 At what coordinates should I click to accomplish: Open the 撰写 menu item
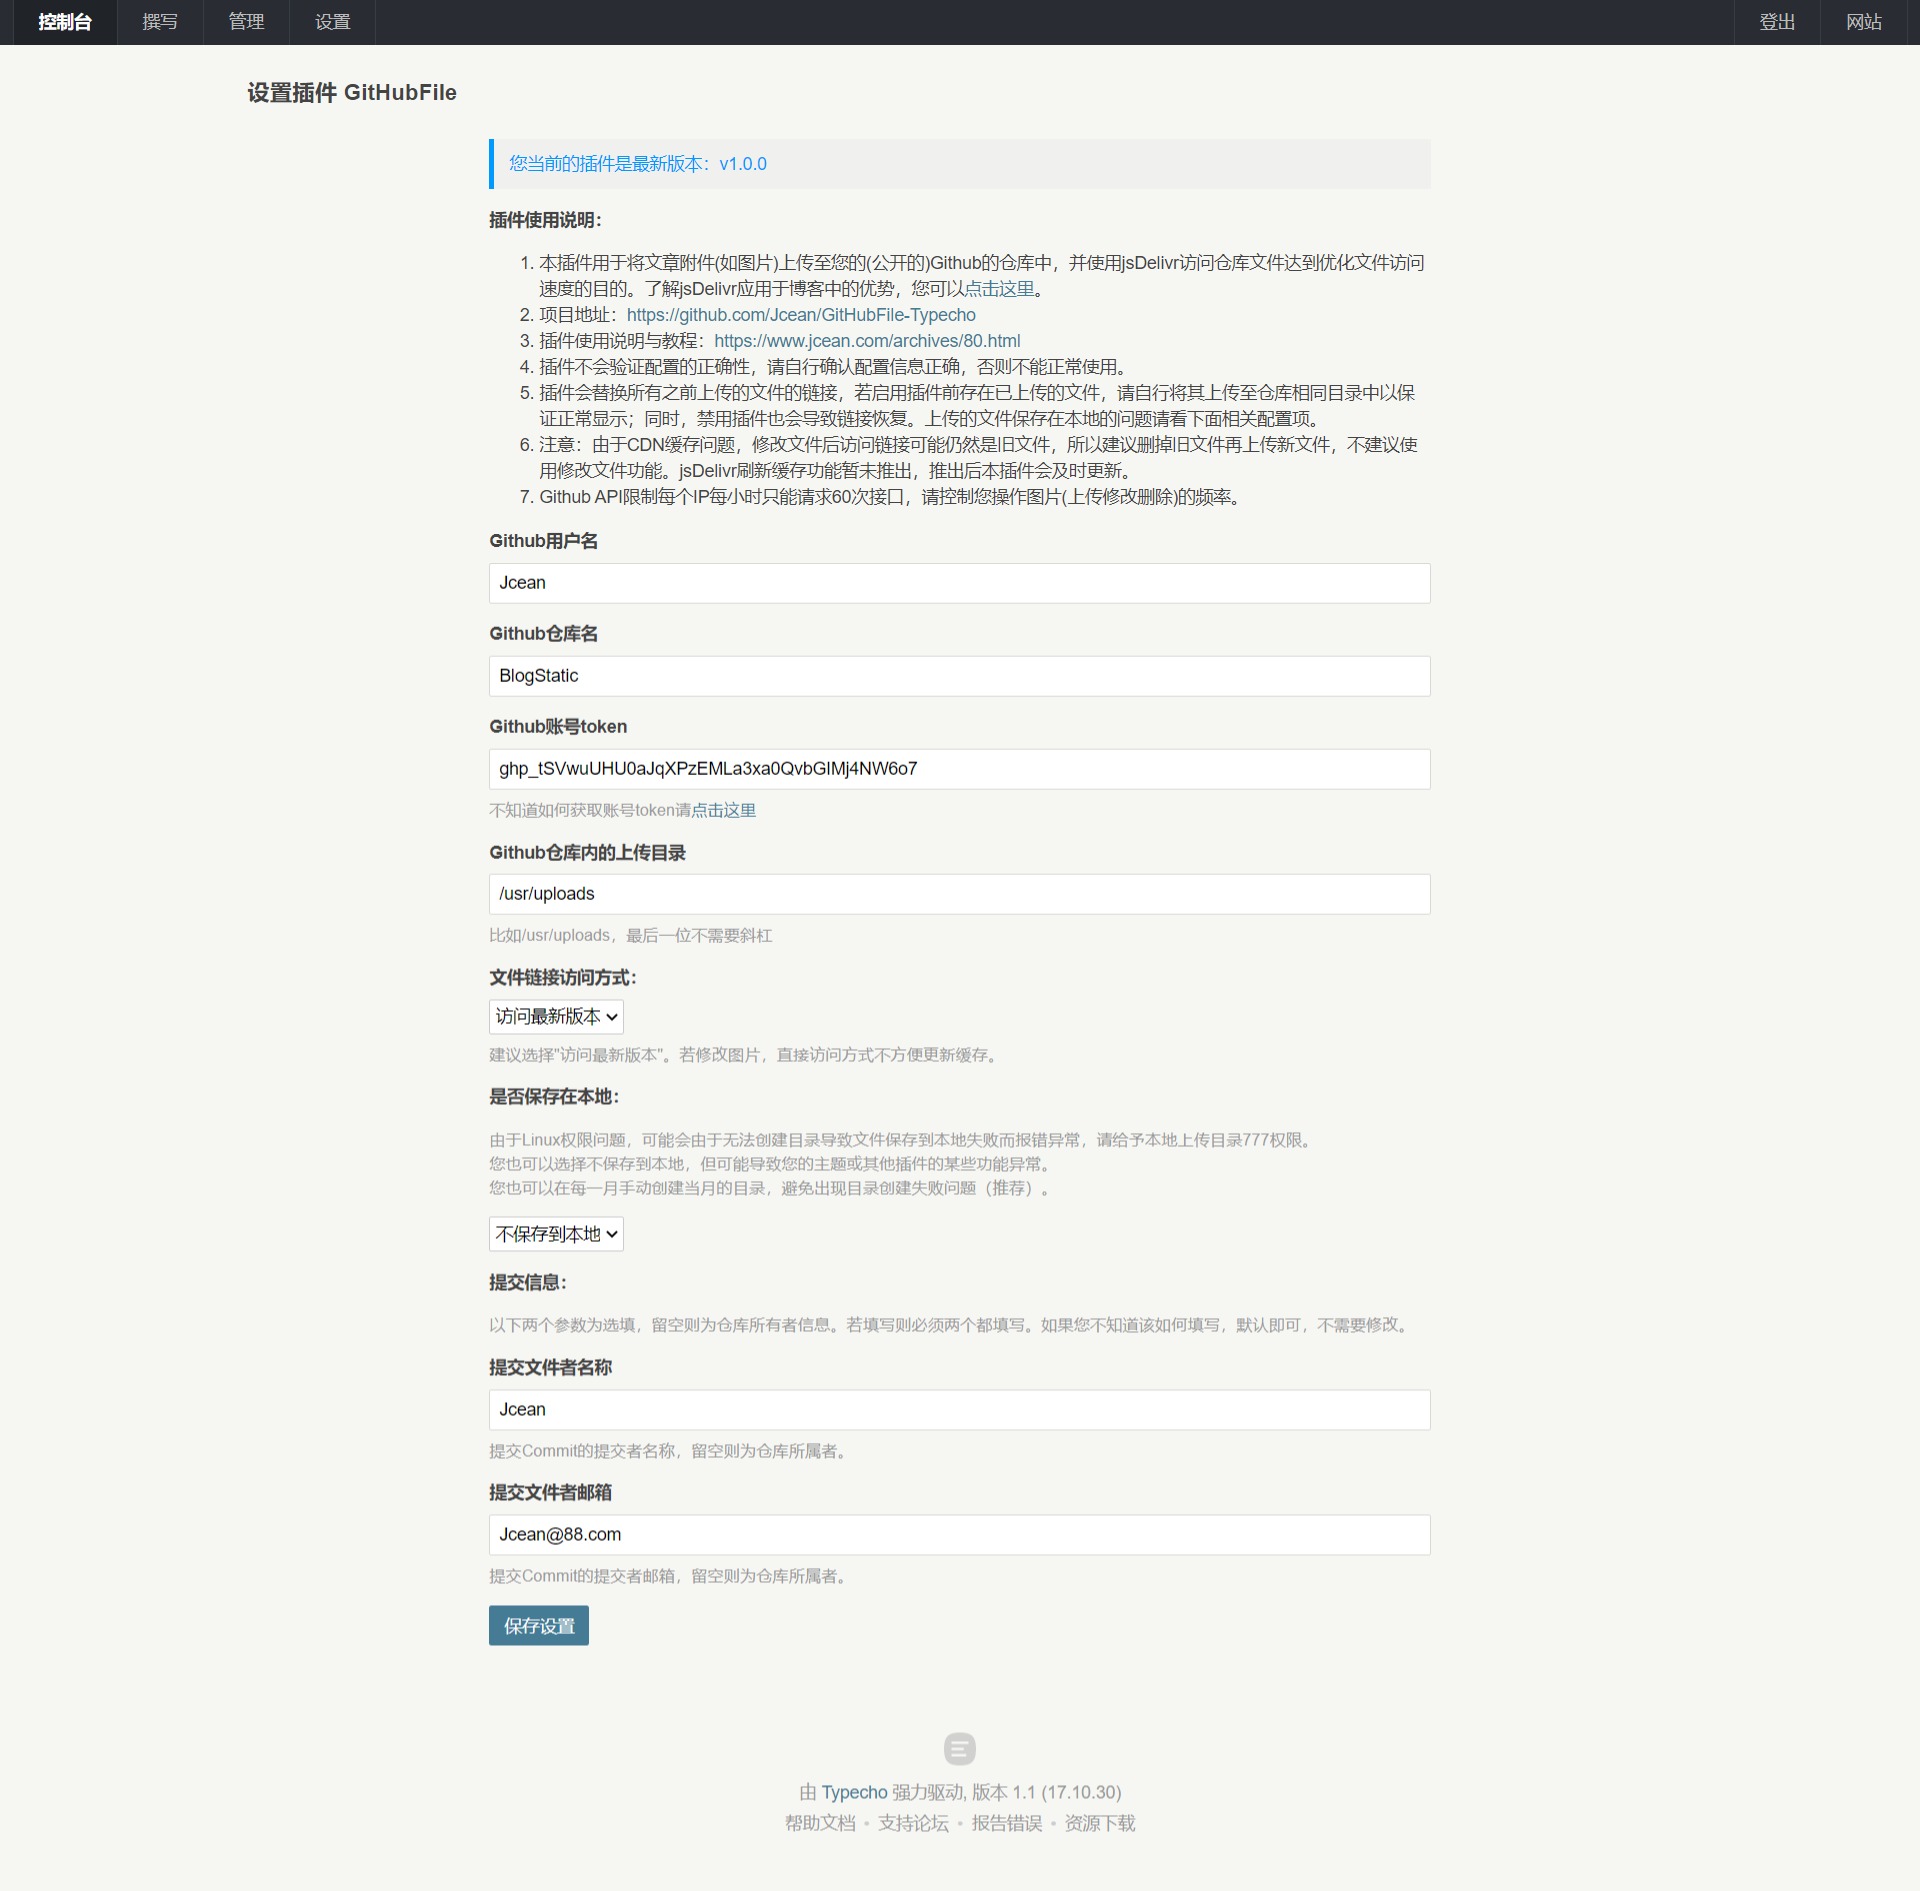tap(160, 21)
